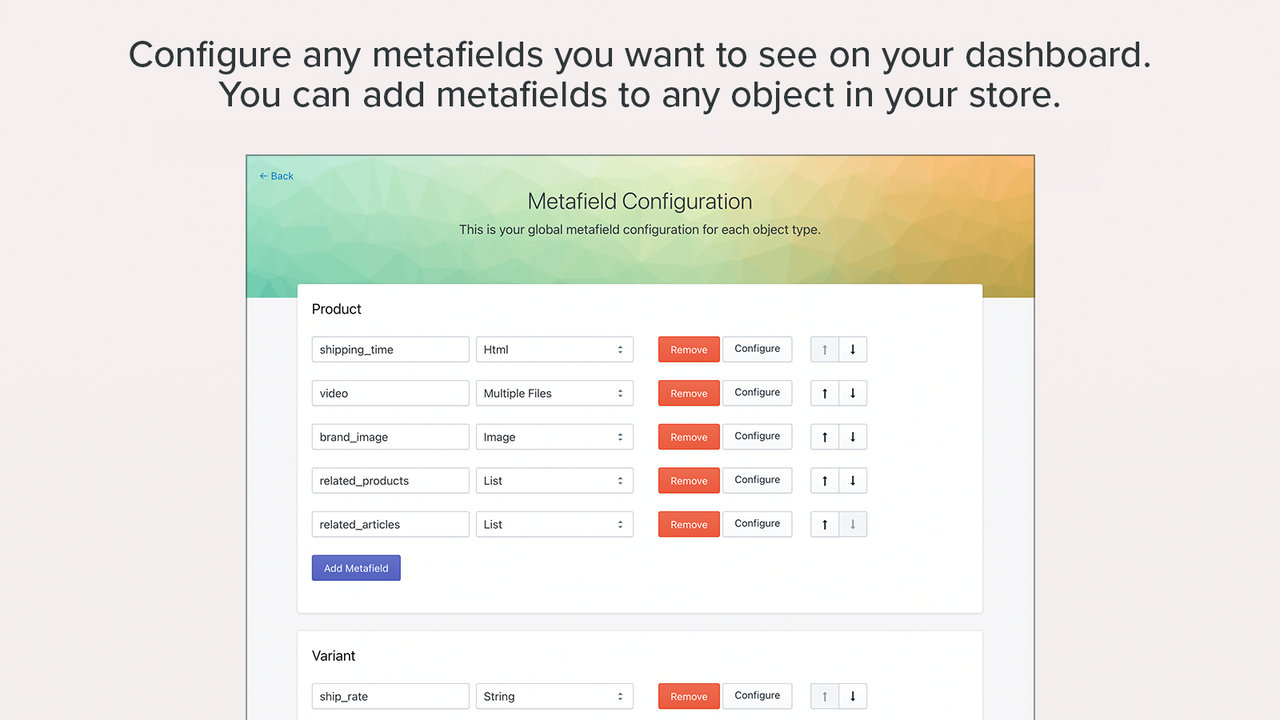
Task: Click the related_products name input field
Action: (390, 480)
